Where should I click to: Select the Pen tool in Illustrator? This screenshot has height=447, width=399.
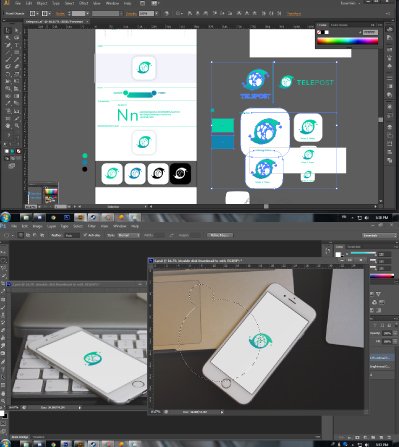click(x=8, y=45)
